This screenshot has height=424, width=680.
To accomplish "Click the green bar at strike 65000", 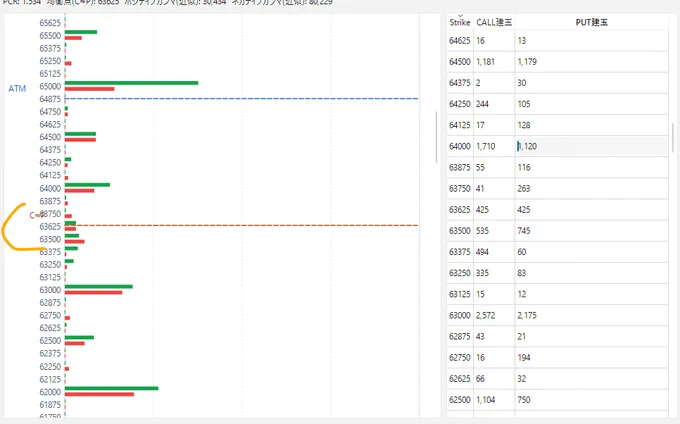I will click(131, 83).
